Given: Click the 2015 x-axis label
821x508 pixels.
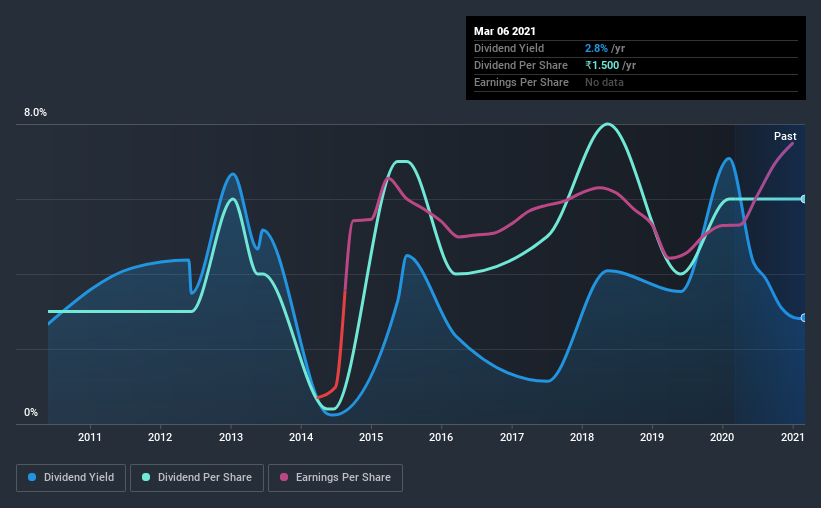Looking at the screenshot, I should (371, 437).
